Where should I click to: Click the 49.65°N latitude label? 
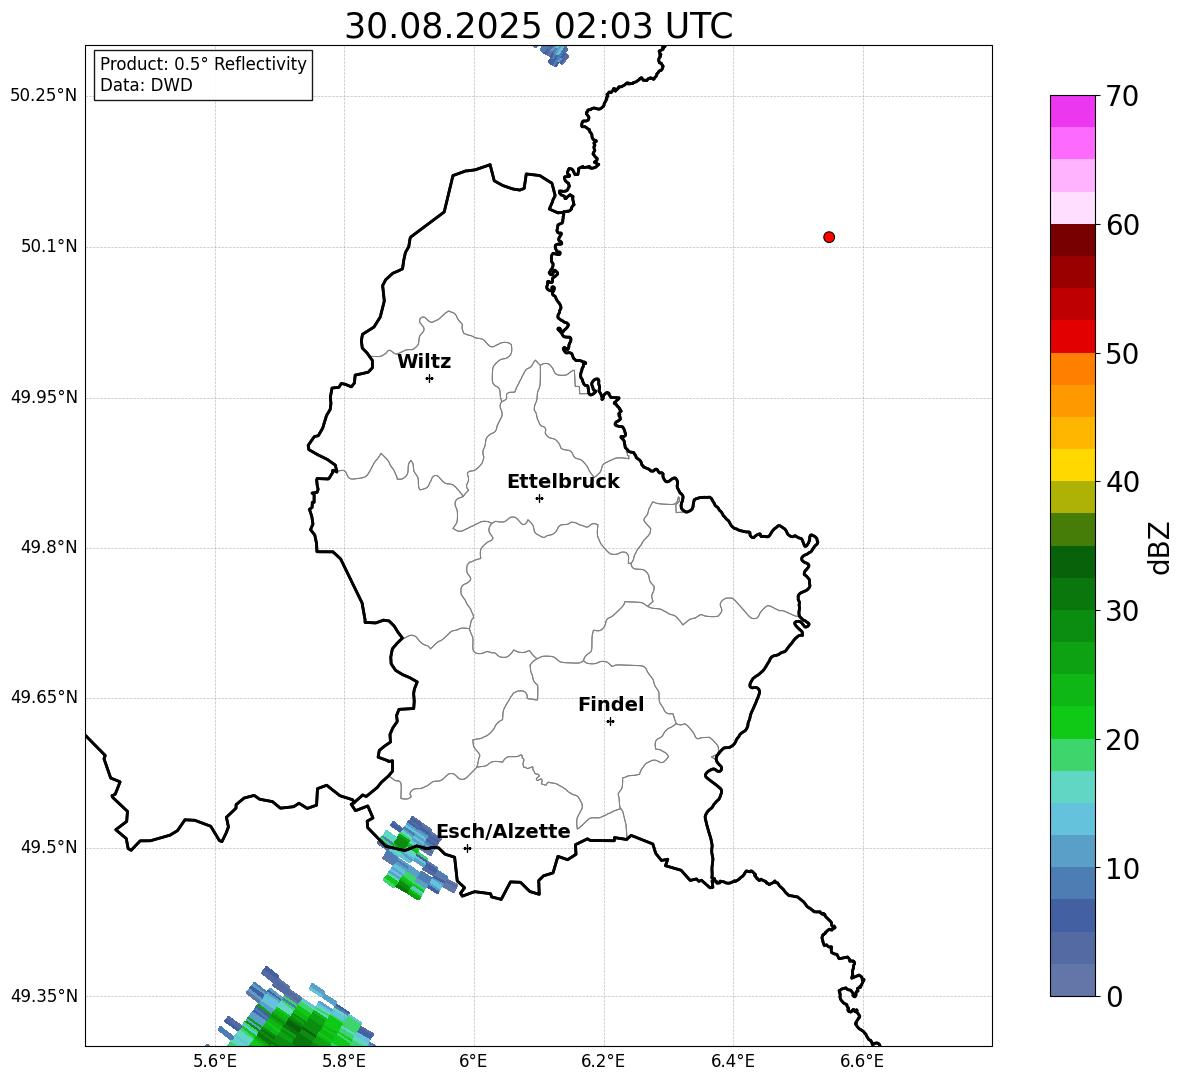tap(44, 697)
